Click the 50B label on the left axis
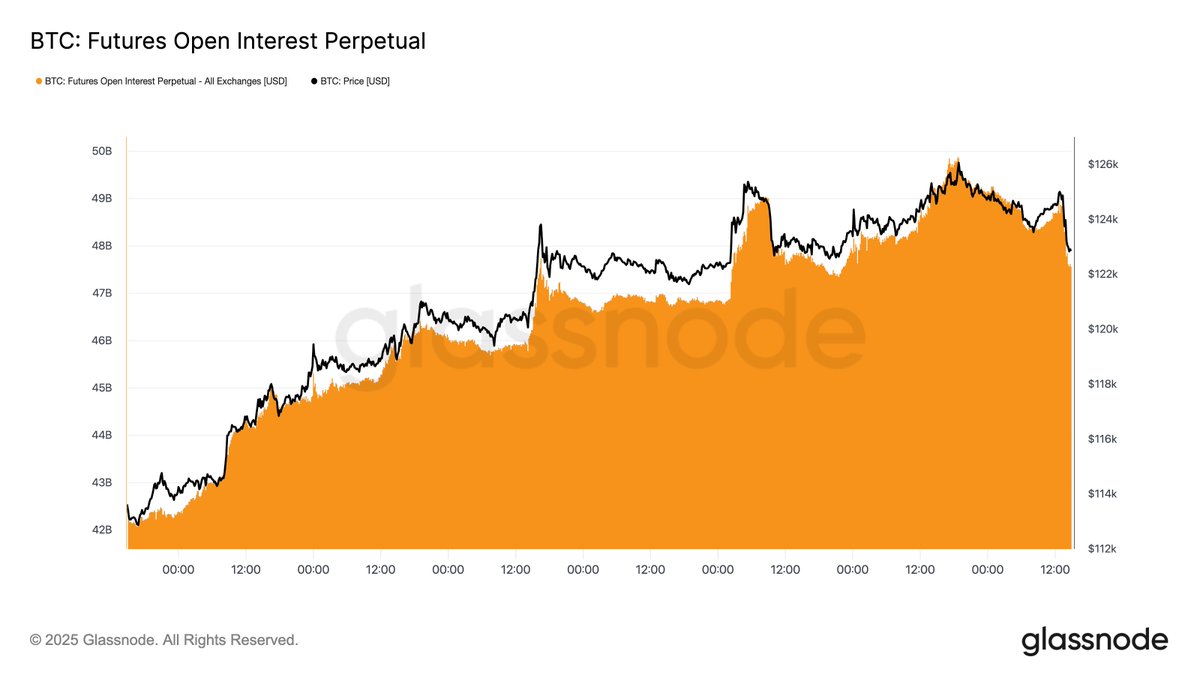 [x=102, y=151]
